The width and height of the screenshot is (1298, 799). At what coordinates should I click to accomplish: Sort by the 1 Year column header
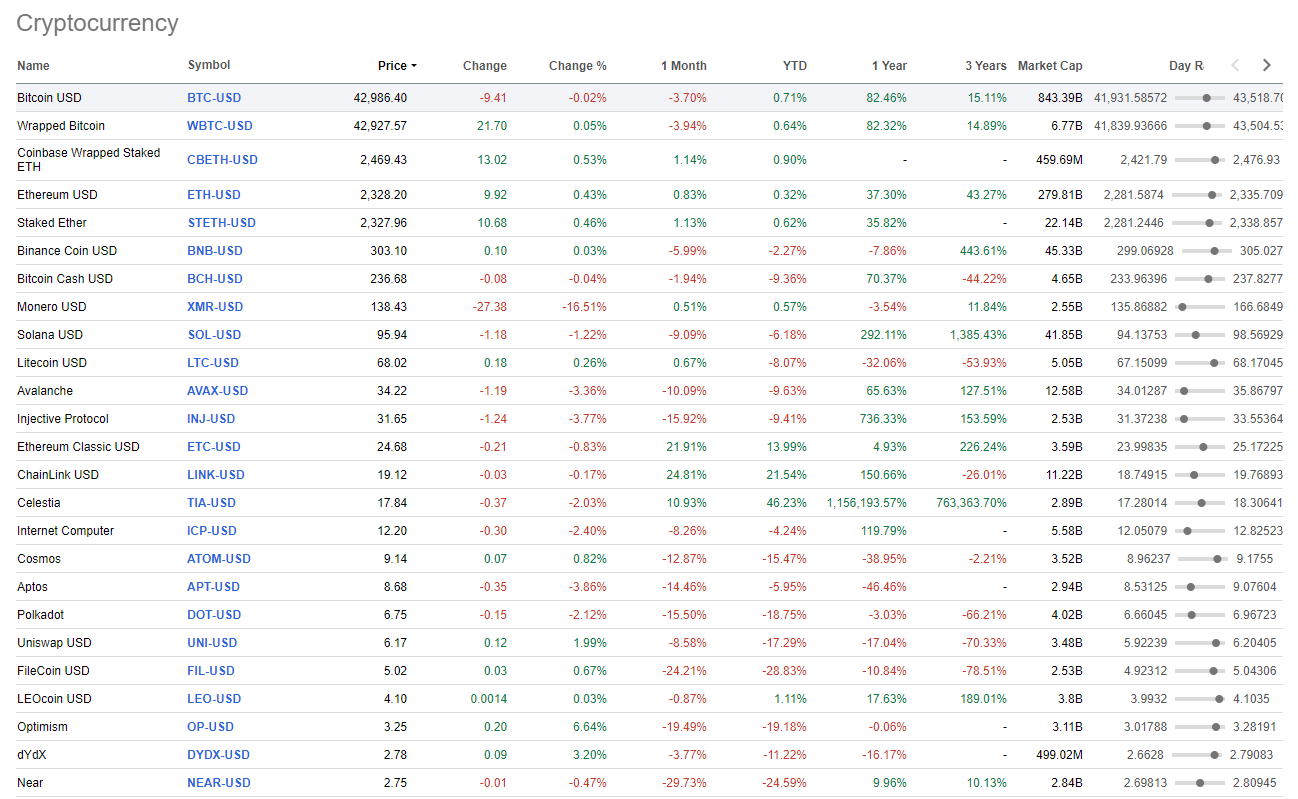[x=889, y=66]
